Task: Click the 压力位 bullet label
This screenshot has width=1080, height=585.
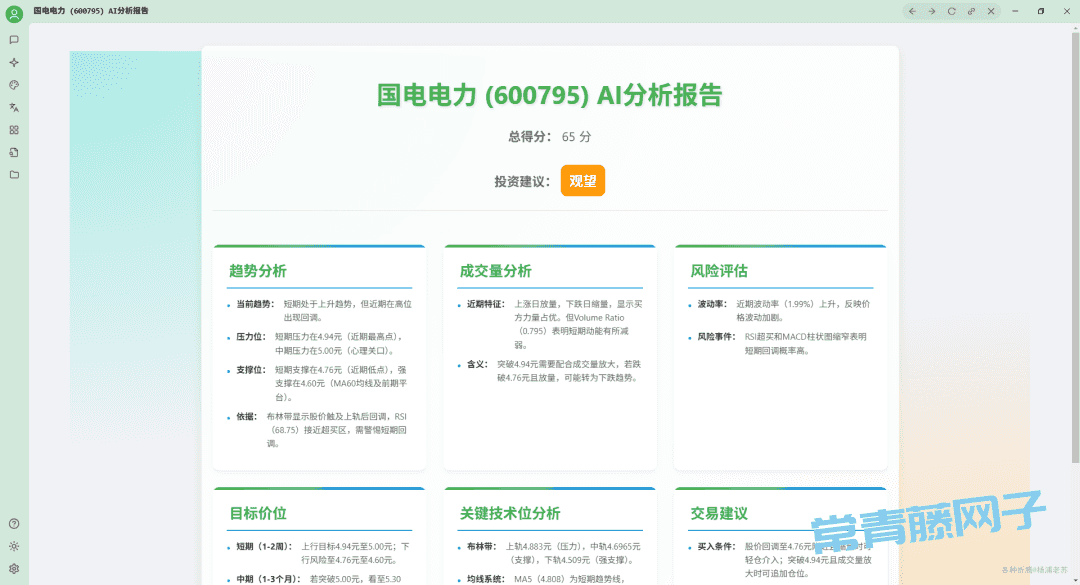Action: click(251, 337)
